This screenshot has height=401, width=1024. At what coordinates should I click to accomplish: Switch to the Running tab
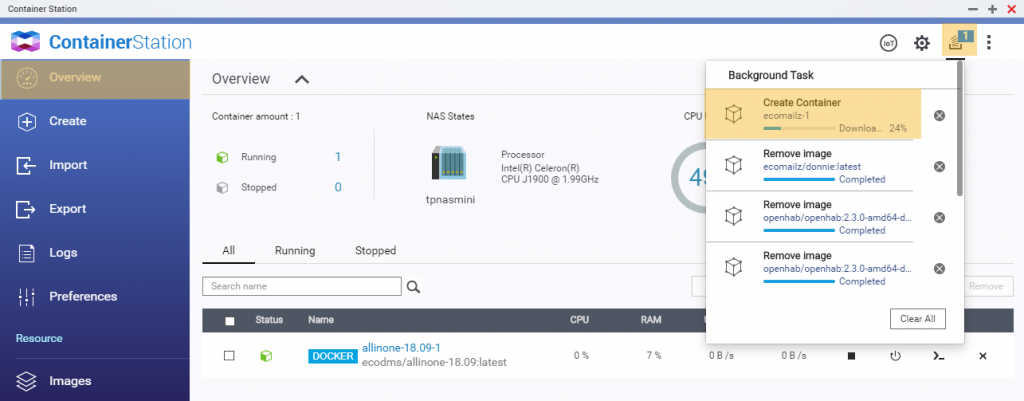[x=295, y=251]
